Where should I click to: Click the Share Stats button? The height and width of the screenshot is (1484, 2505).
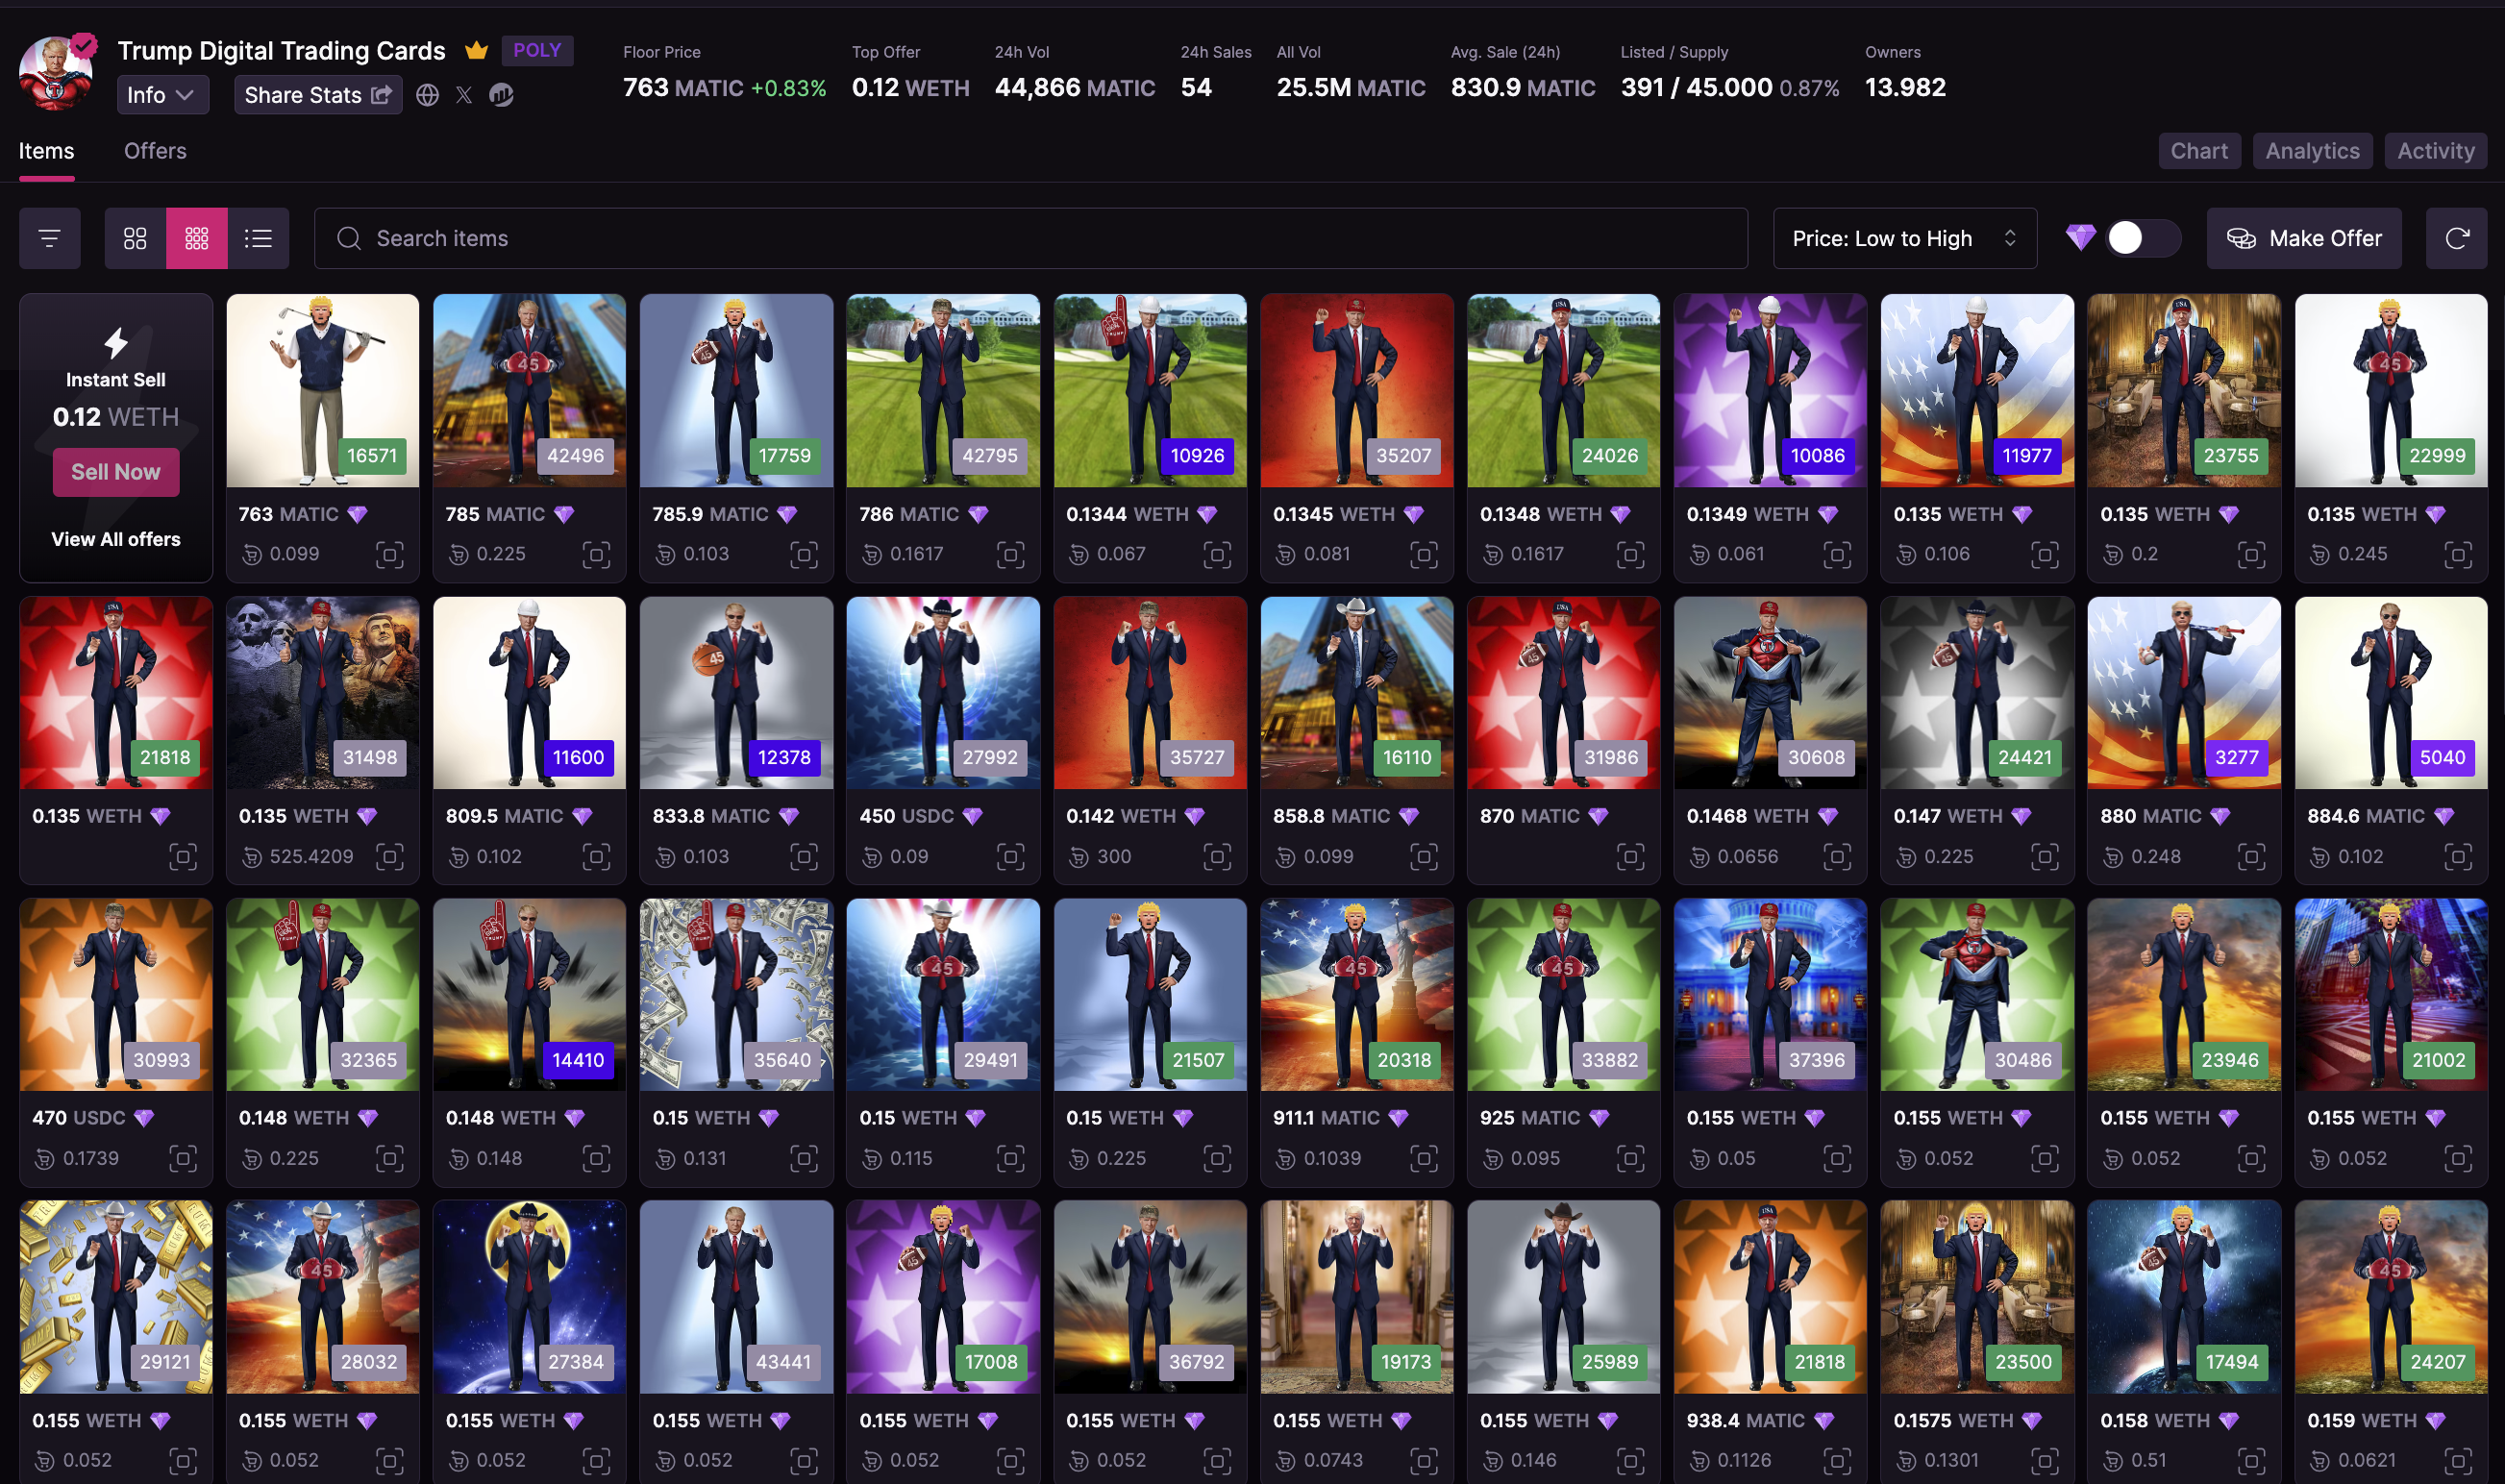point(318,95)
